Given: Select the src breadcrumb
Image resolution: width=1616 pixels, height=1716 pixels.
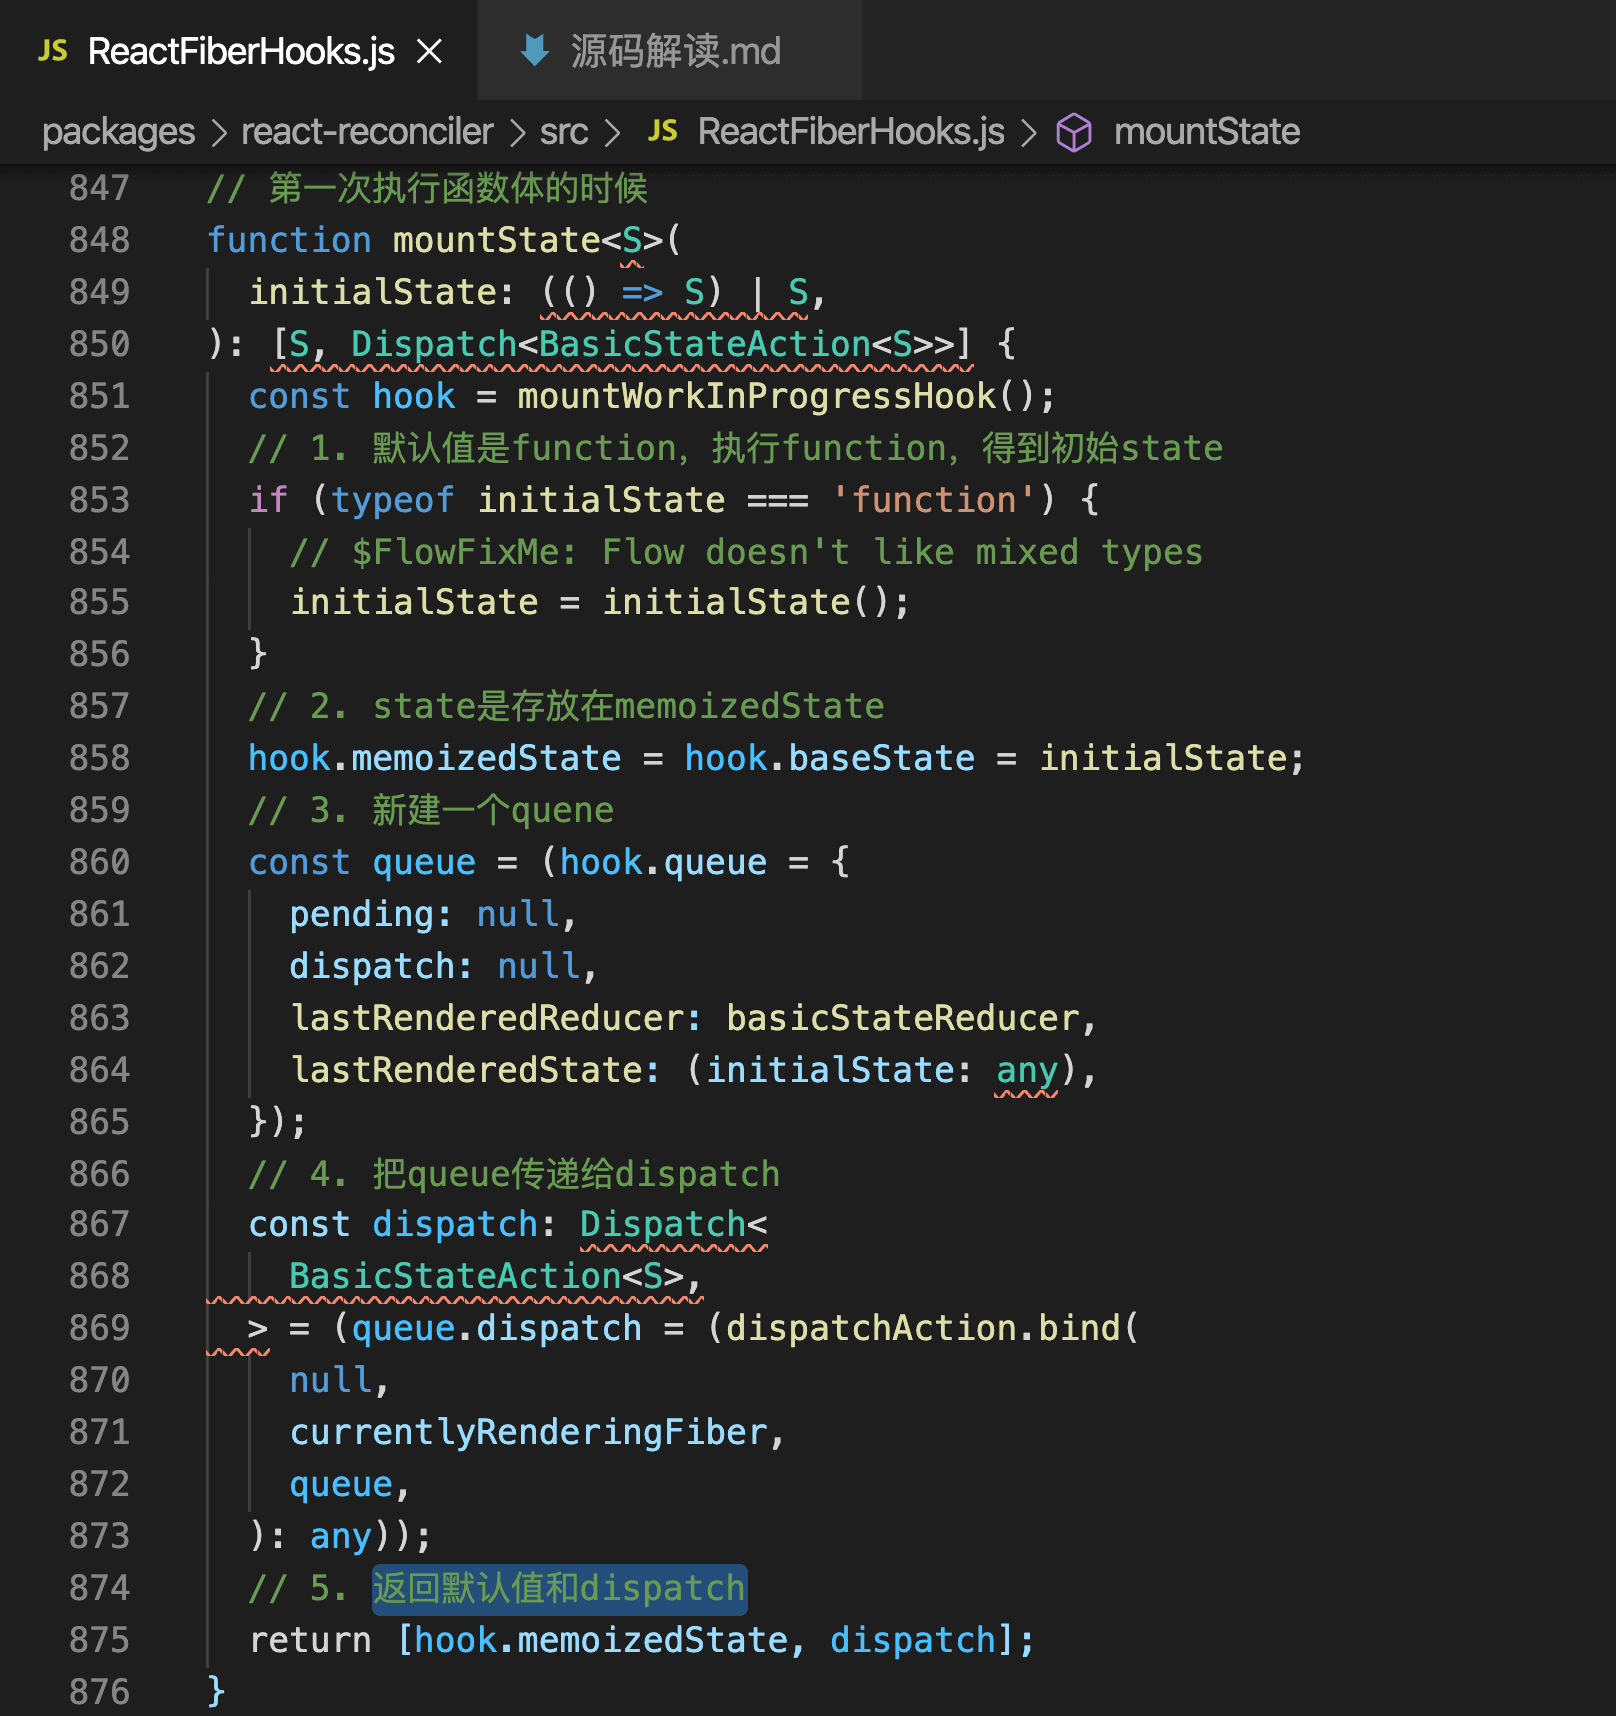Looking at the screenshot, I should point(564,131).
